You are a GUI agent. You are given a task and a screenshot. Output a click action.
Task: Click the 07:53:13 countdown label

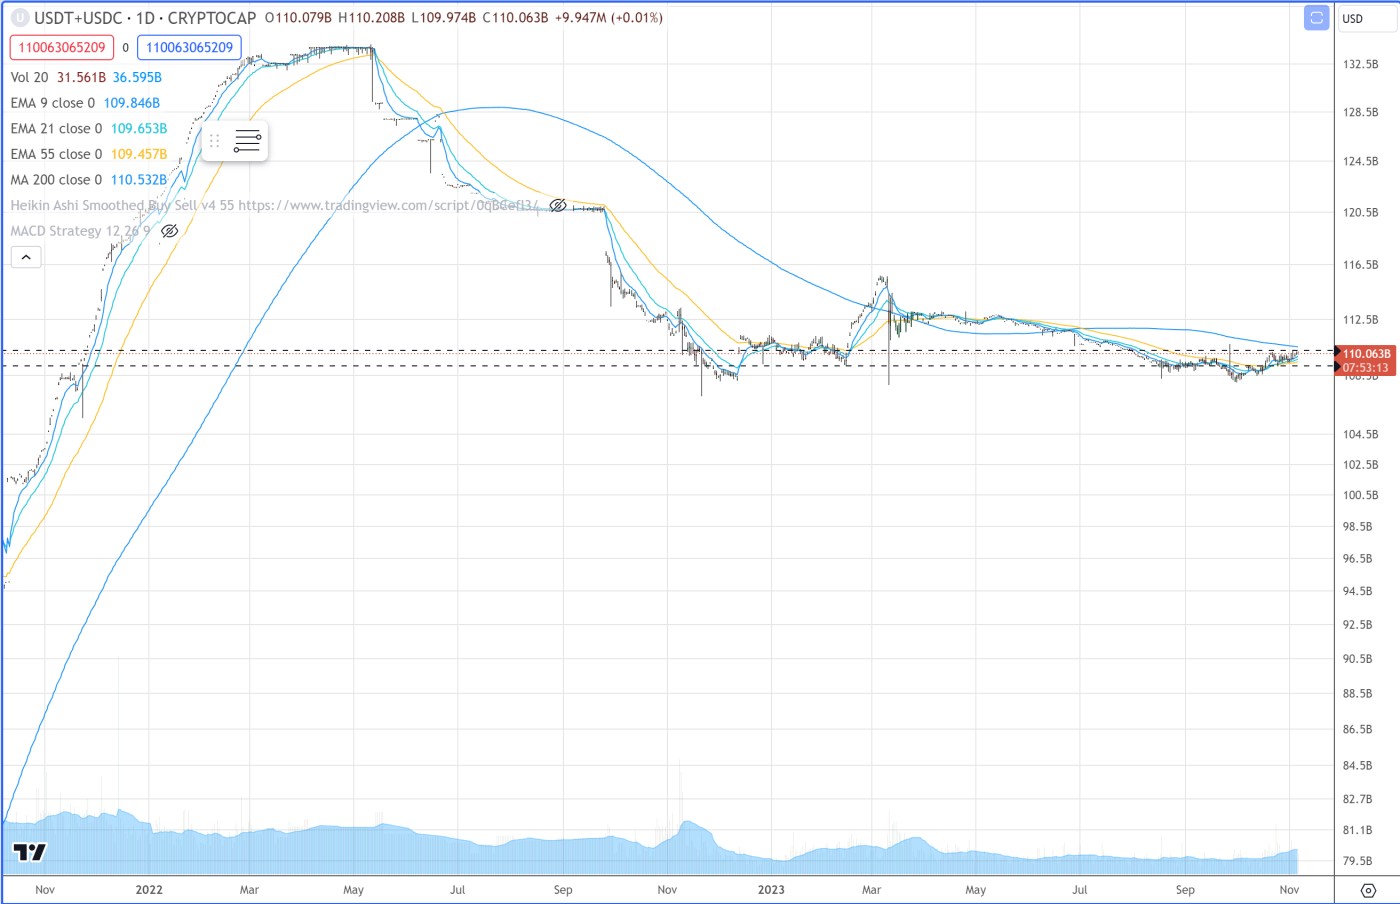point(1366,367)
